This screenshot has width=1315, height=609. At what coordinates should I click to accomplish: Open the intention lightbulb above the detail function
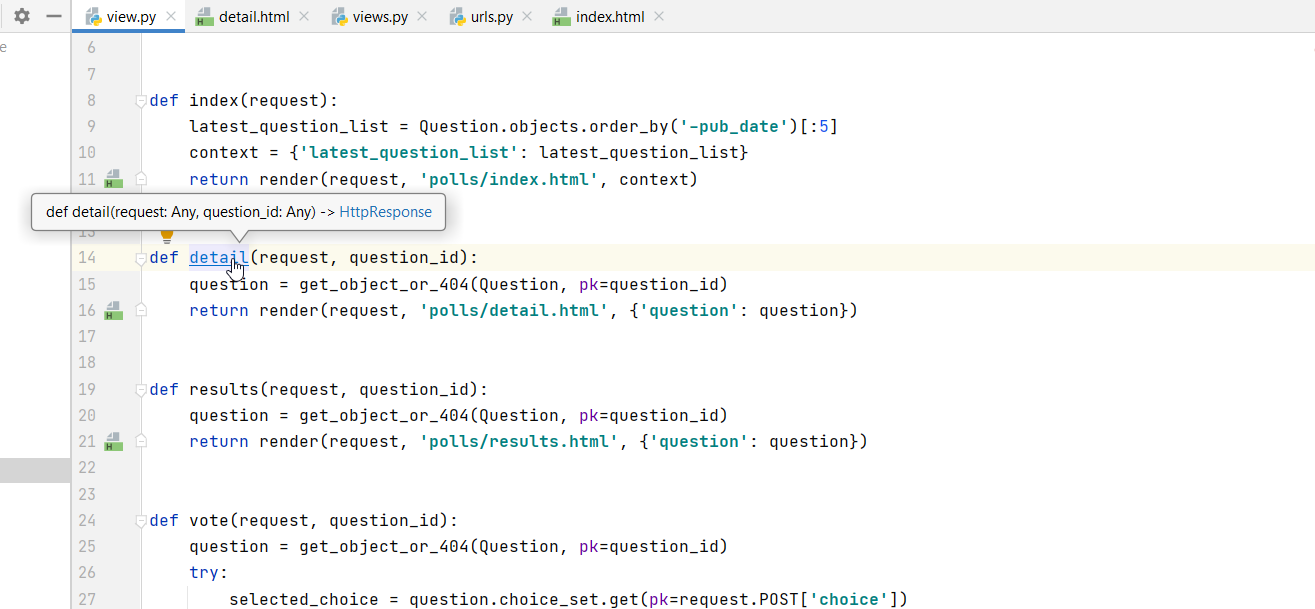166,235
